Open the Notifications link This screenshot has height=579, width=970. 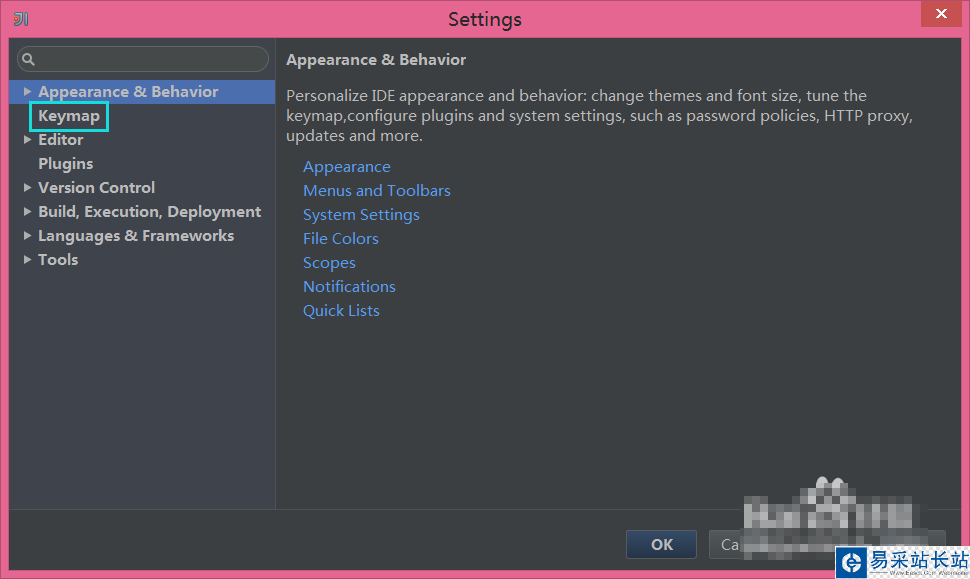click(x=349, y=287)
